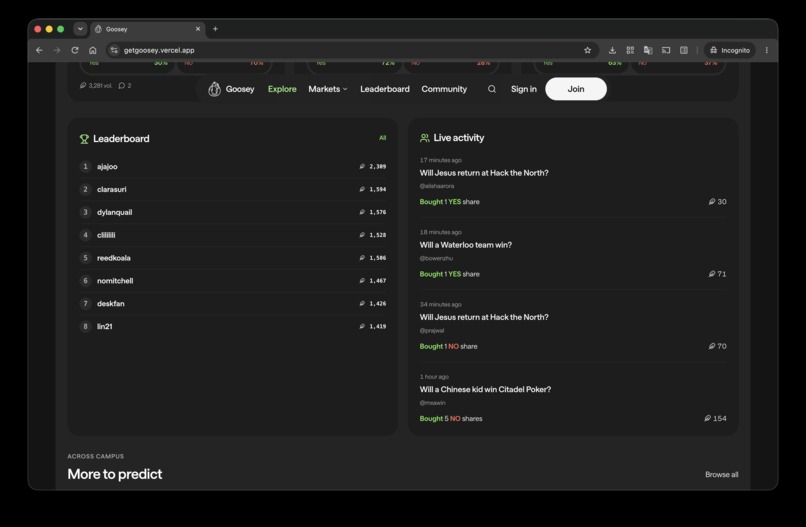The image size is (806, 527).
Task: Click username @bowenzhu
Action: tap(436, 258)
